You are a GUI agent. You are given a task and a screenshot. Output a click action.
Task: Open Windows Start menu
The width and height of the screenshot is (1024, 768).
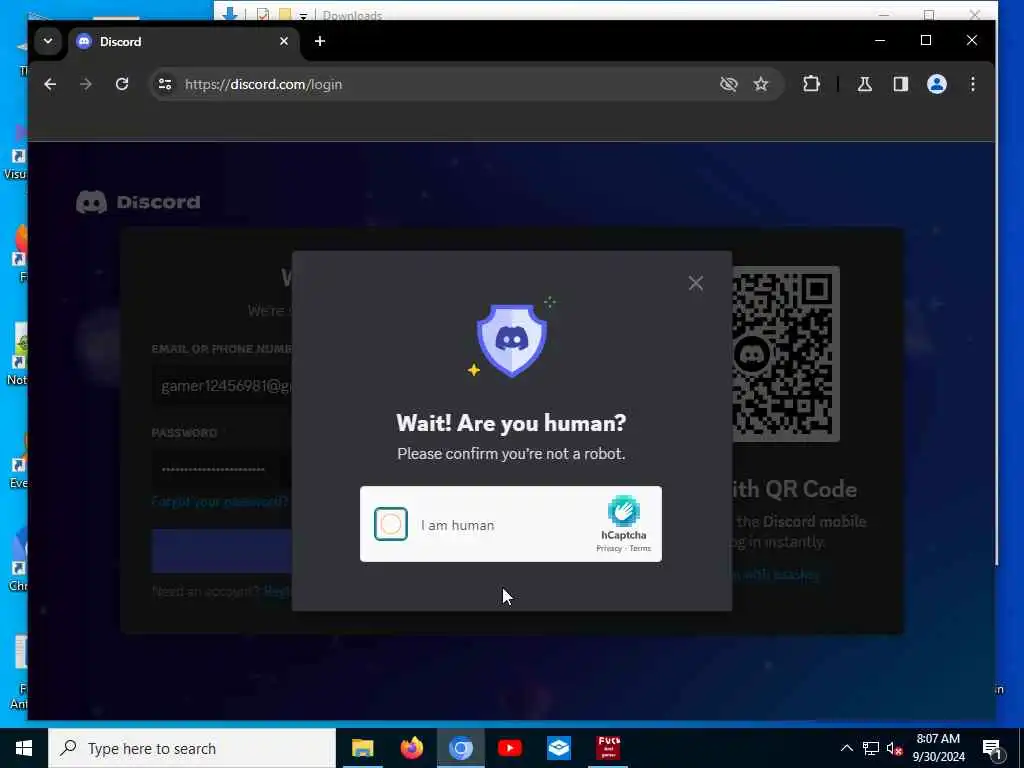point(24,748)
